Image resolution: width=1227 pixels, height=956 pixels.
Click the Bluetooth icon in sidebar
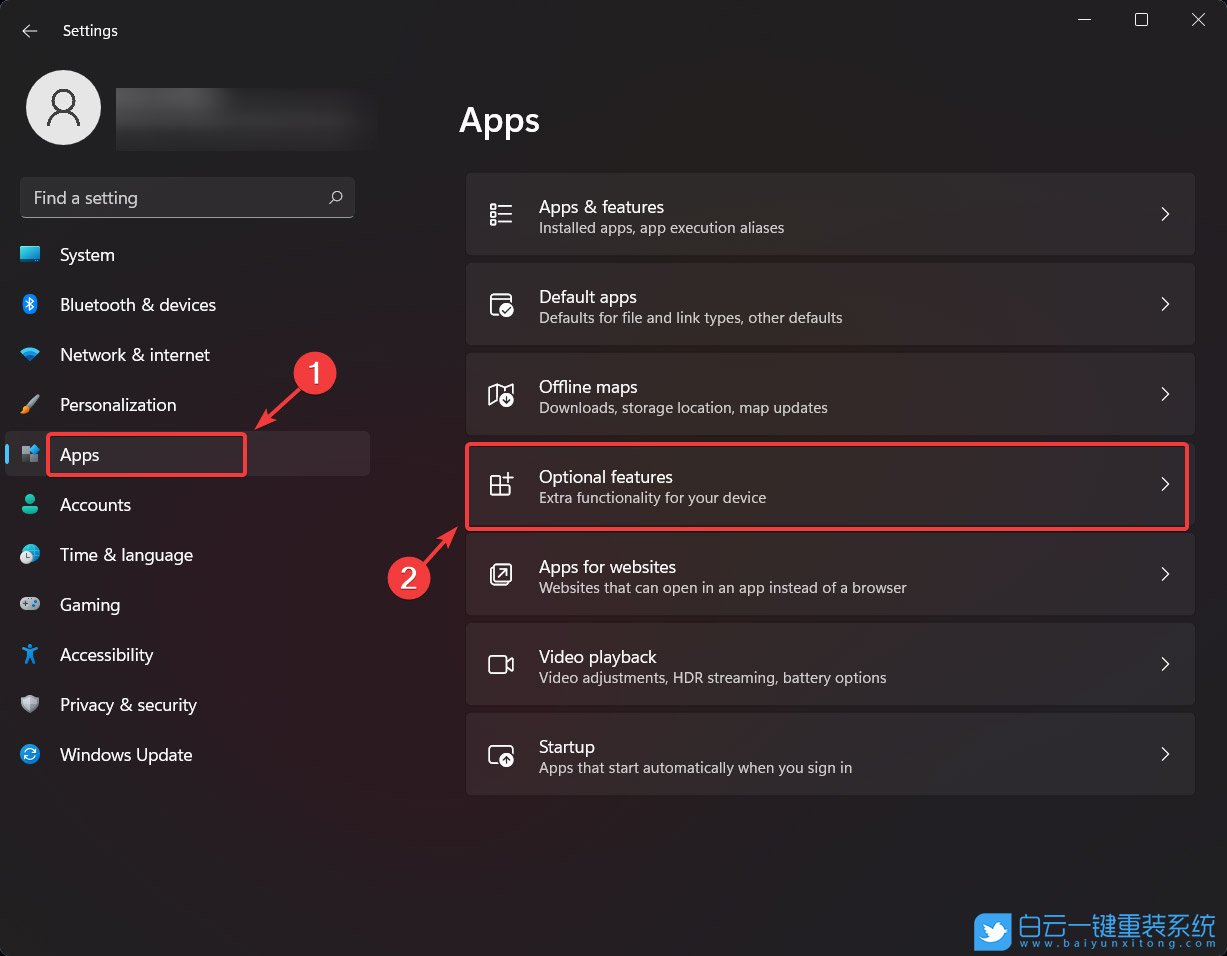click(x=30, y=305)
